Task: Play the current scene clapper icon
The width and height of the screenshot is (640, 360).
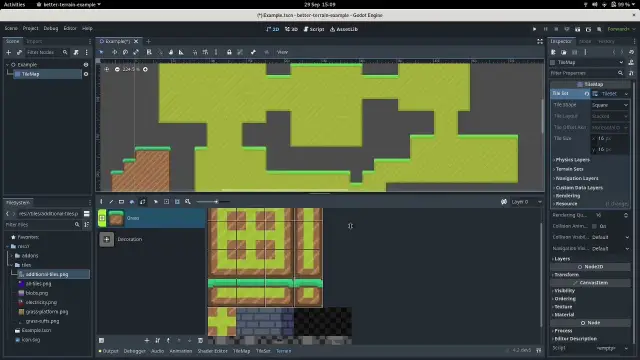Action: coord(577,29)
